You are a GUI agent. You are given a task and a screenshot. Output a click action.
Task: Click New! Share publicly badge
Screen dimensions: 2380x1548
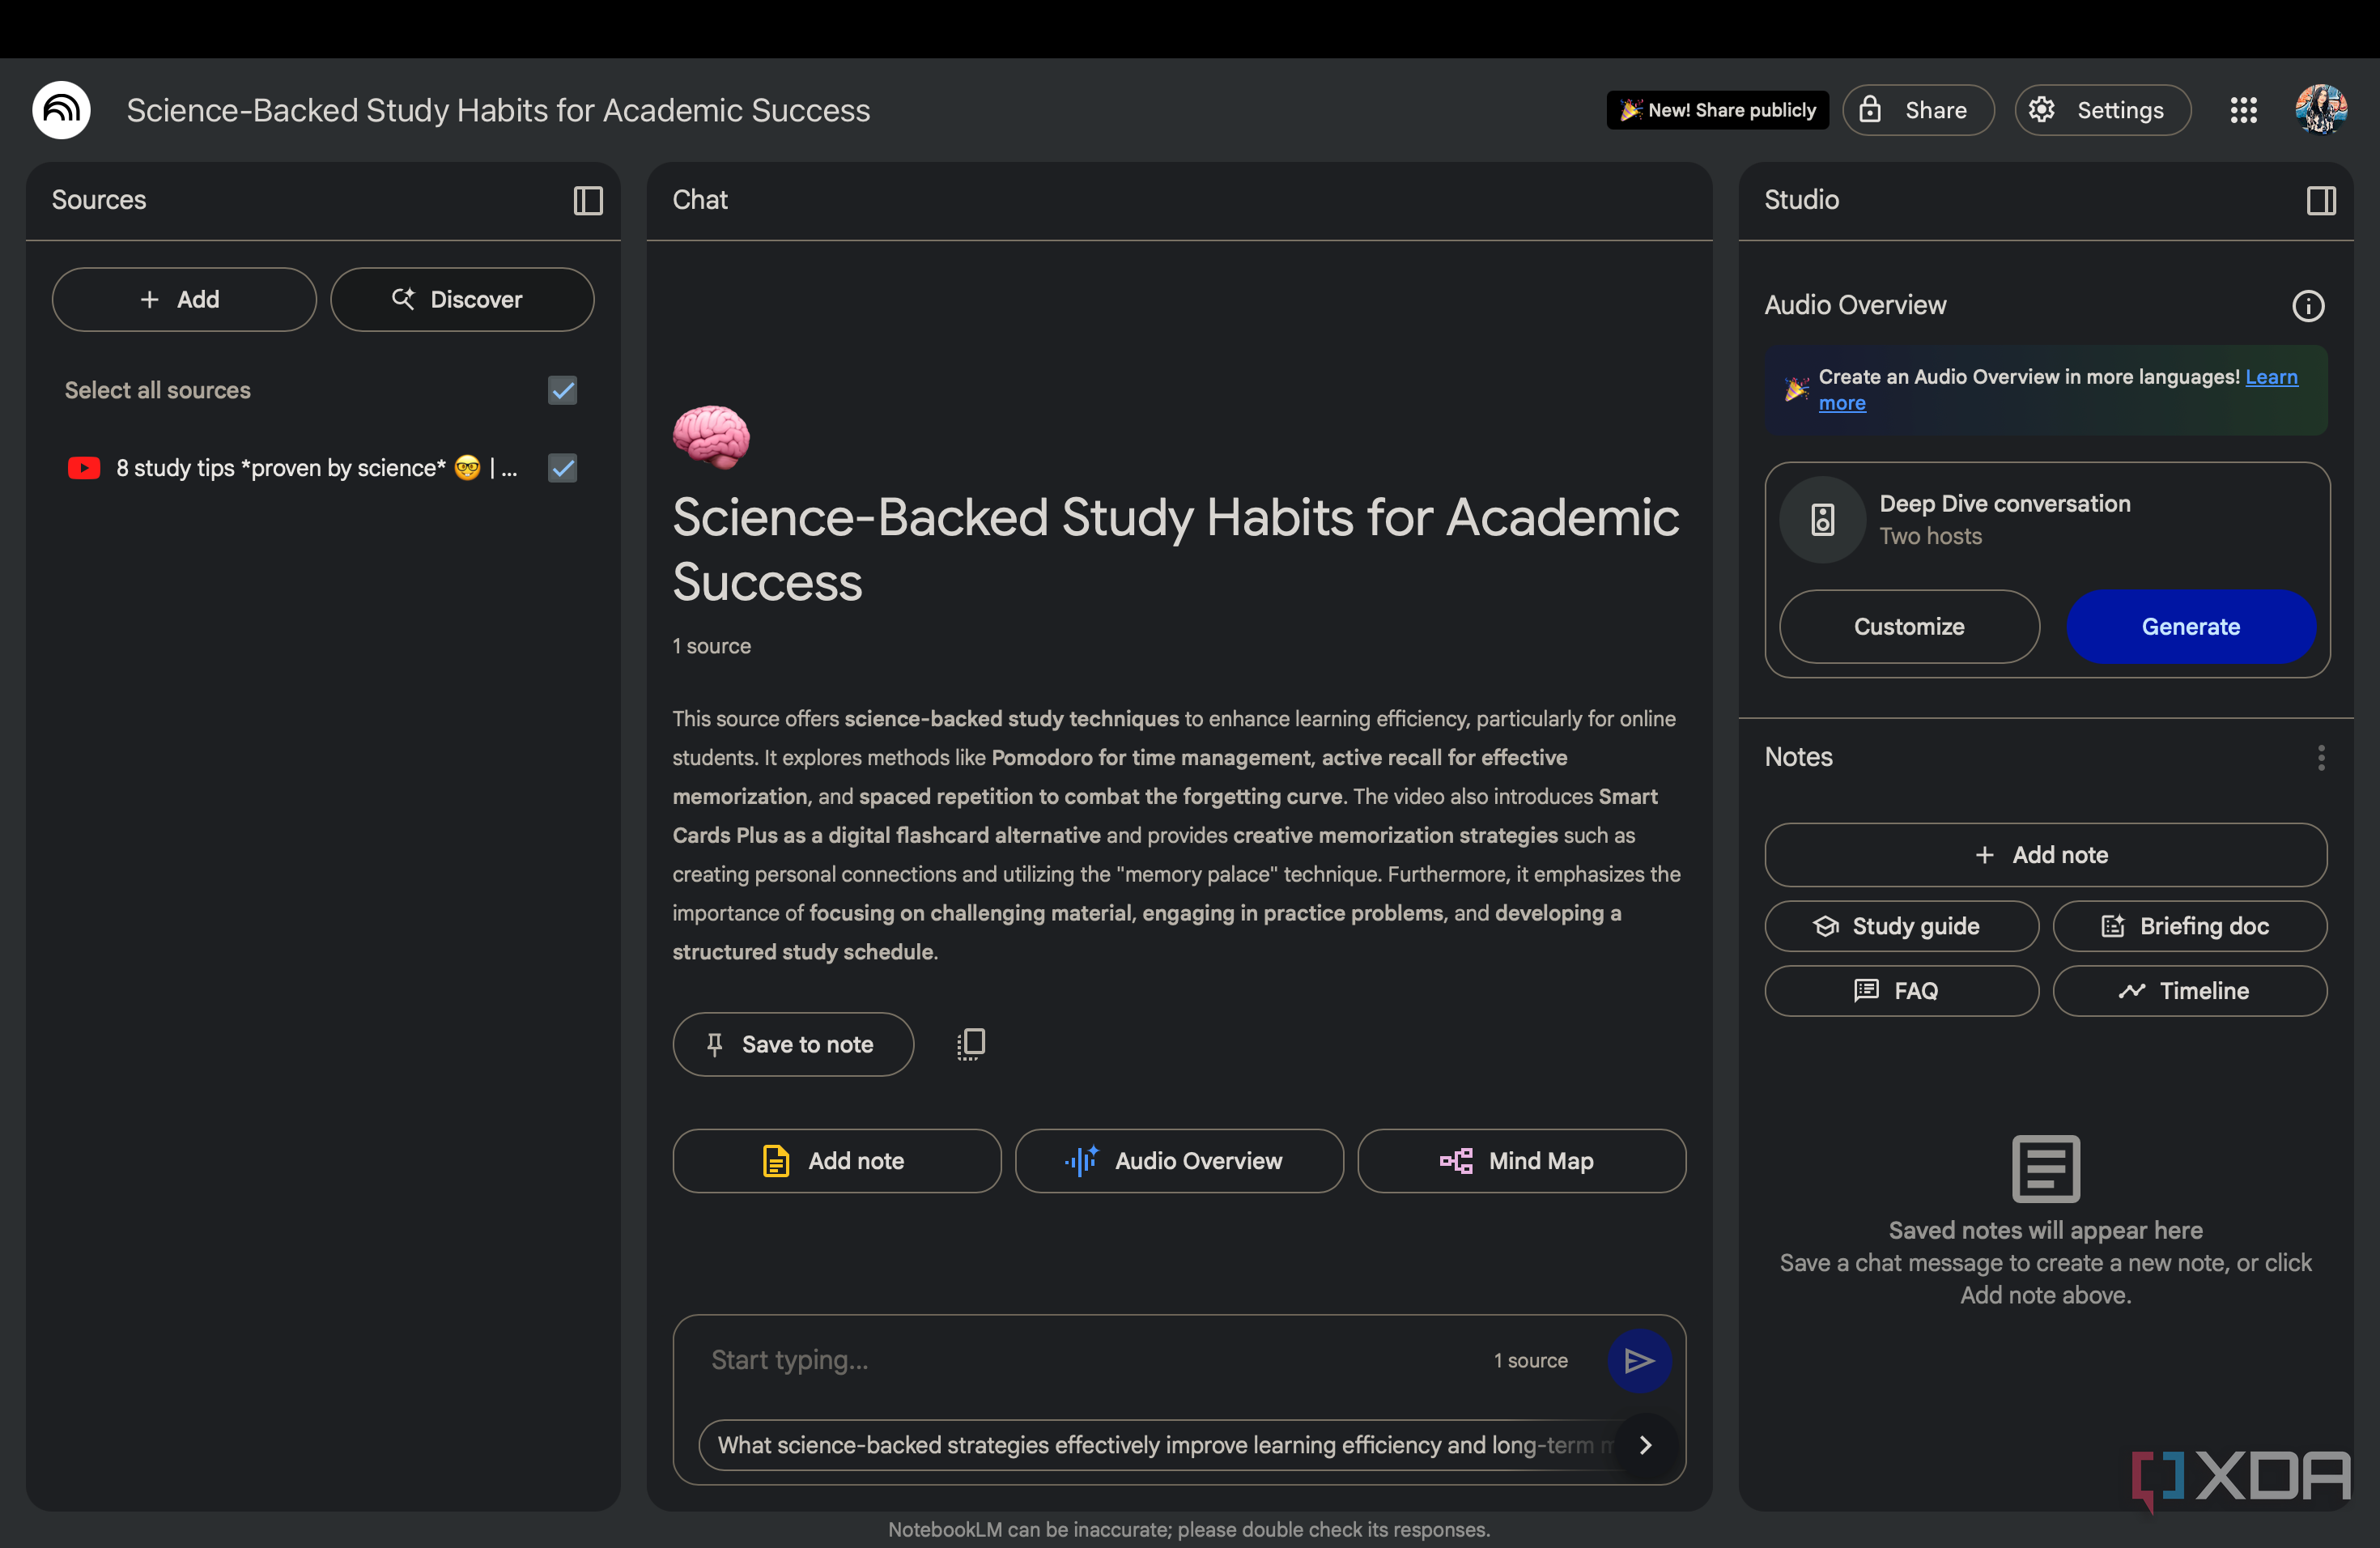click(1717, 110)
